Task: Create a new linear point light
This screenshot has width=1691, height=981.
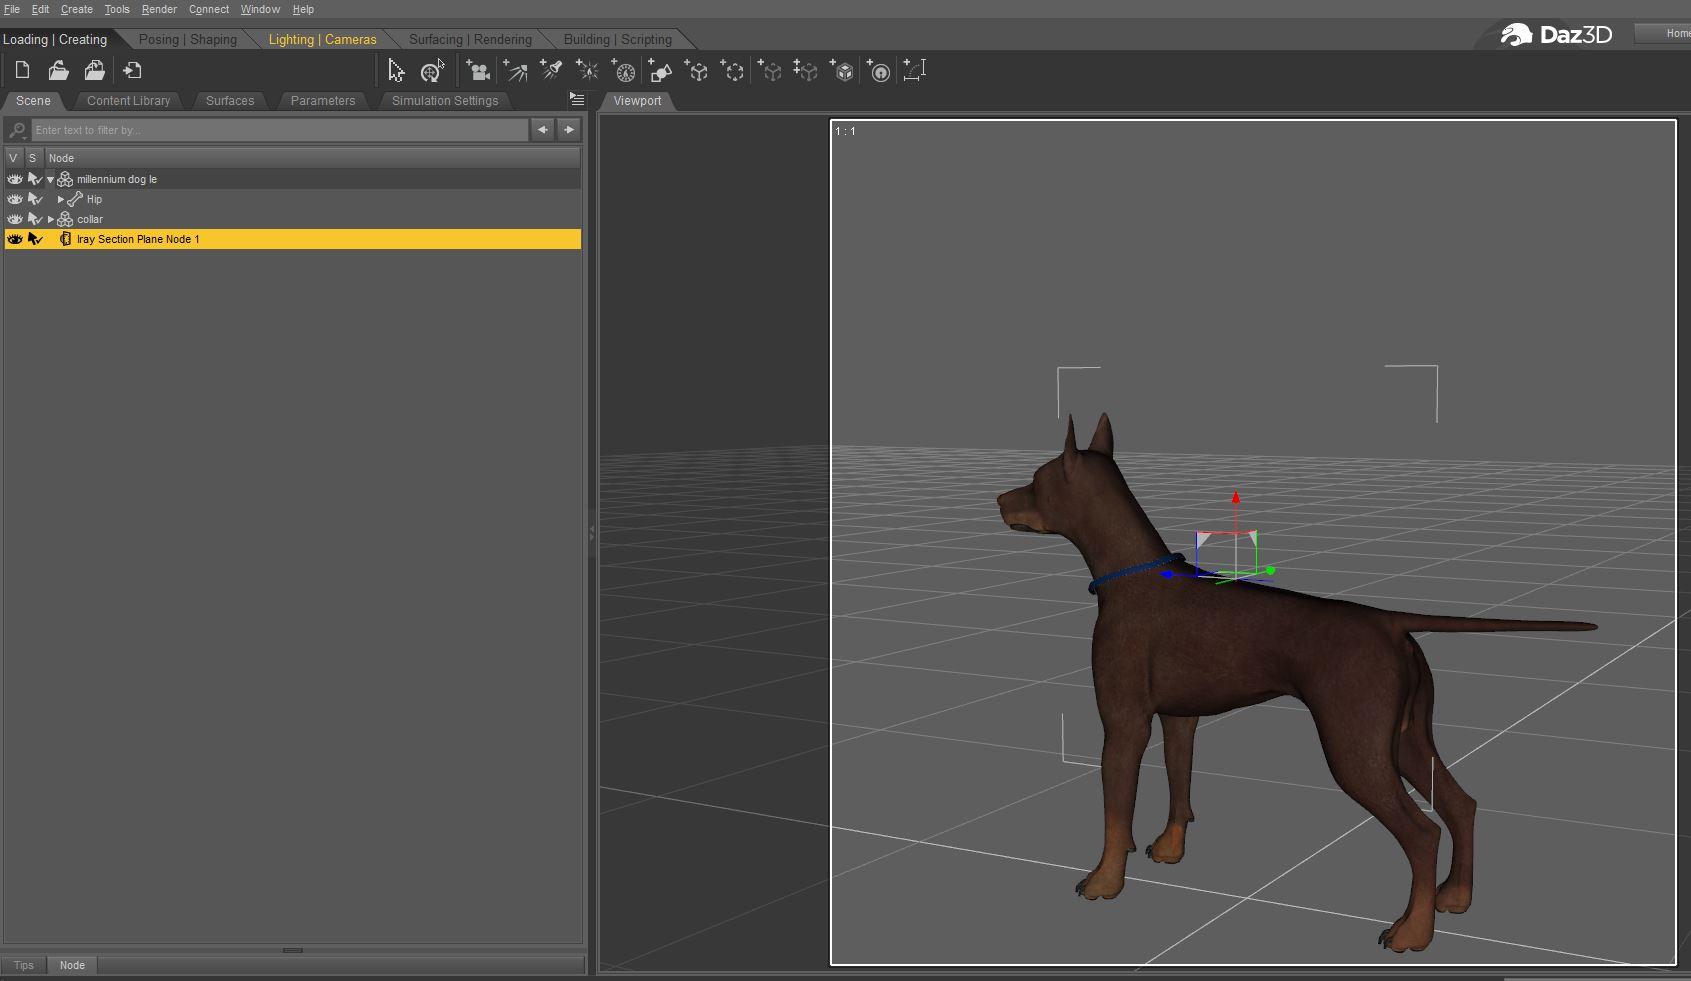Action: [623, 70]
